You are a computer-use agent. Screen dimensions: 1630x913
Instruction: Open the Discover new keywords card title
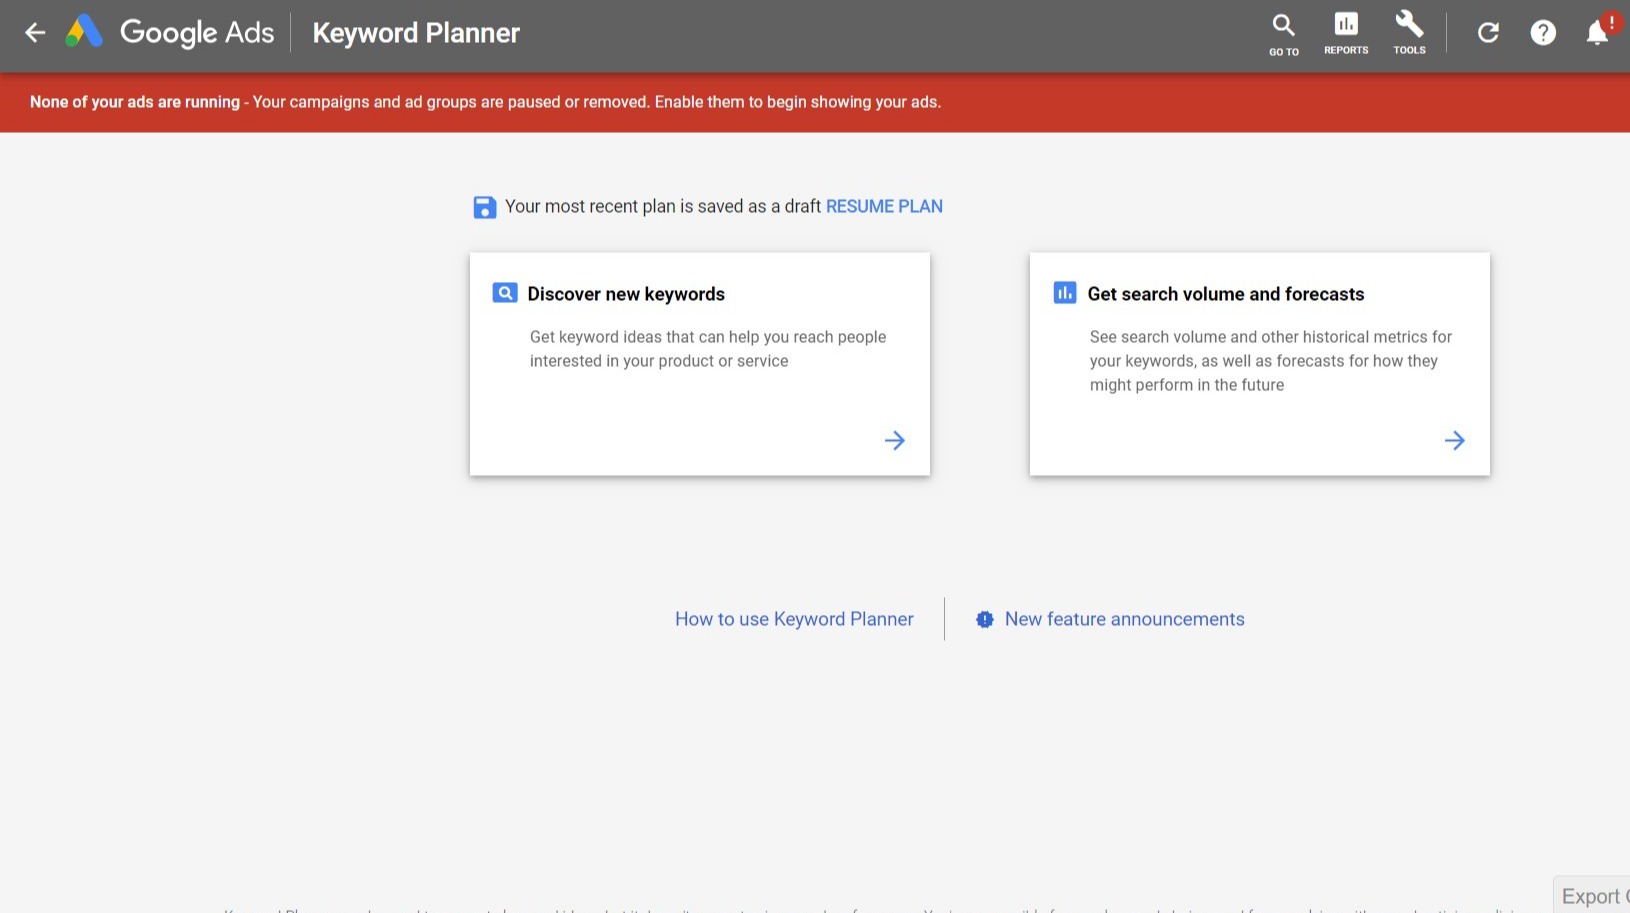[x=626, y=294]
